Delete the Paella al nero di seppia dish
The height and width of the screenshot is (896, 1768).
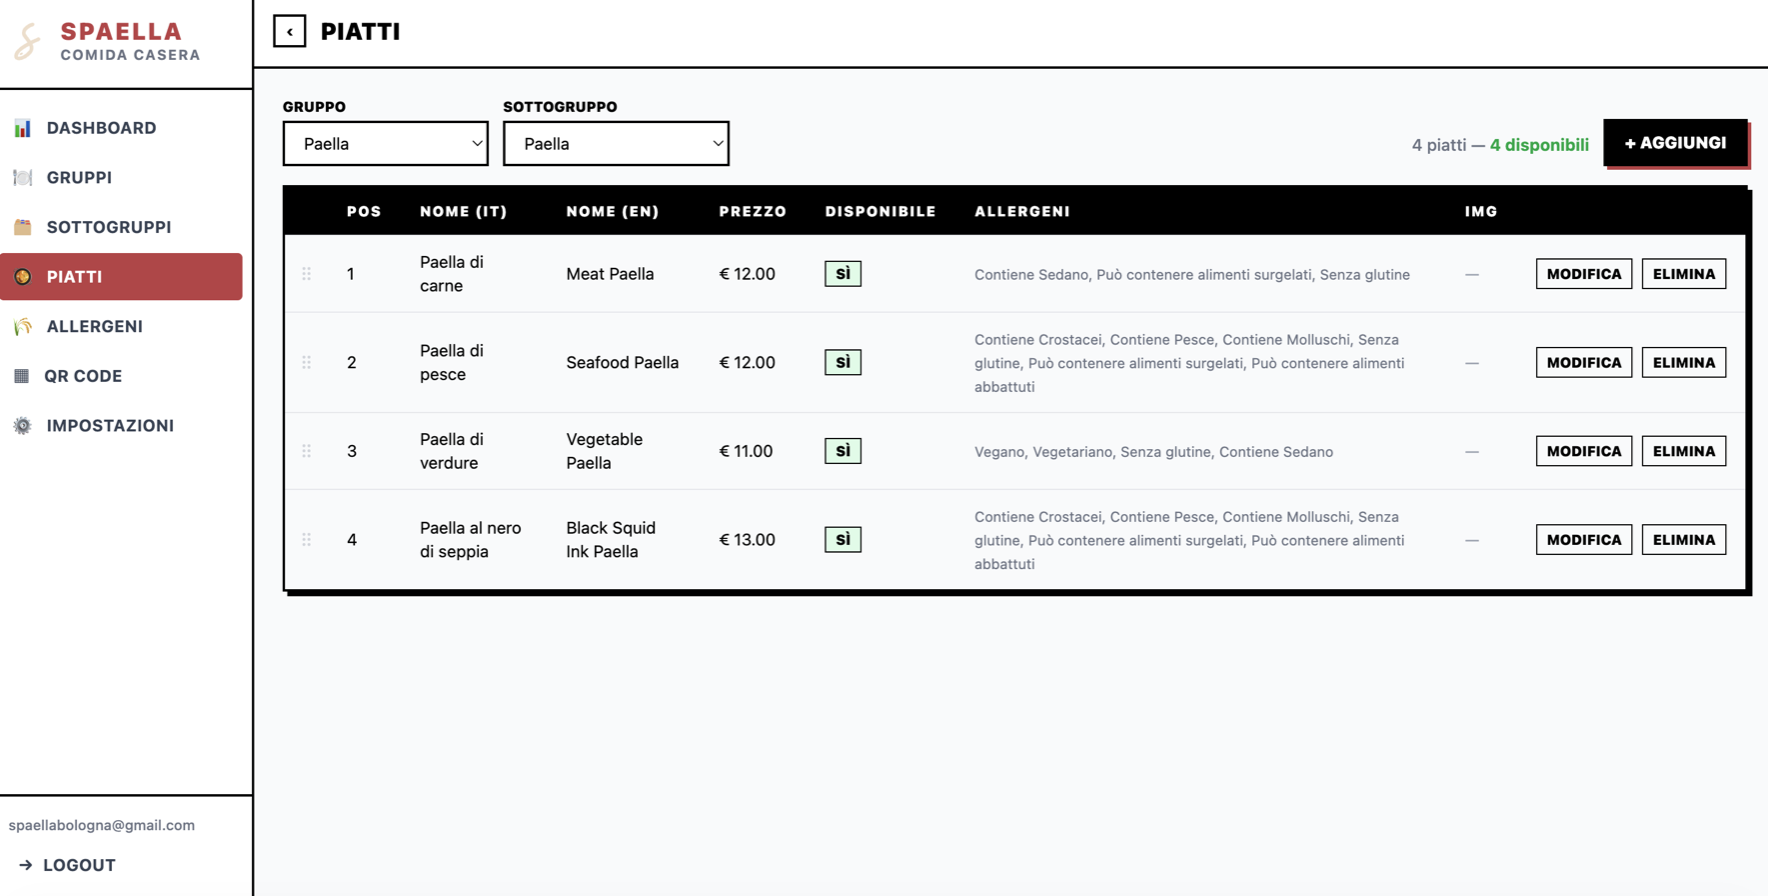1684,540
